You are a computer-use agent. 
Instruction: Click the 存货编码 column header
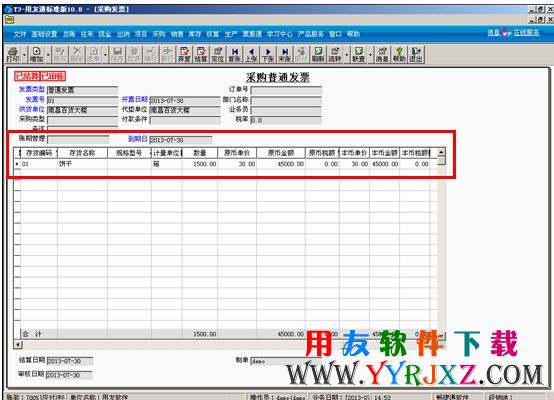point(39,153)
